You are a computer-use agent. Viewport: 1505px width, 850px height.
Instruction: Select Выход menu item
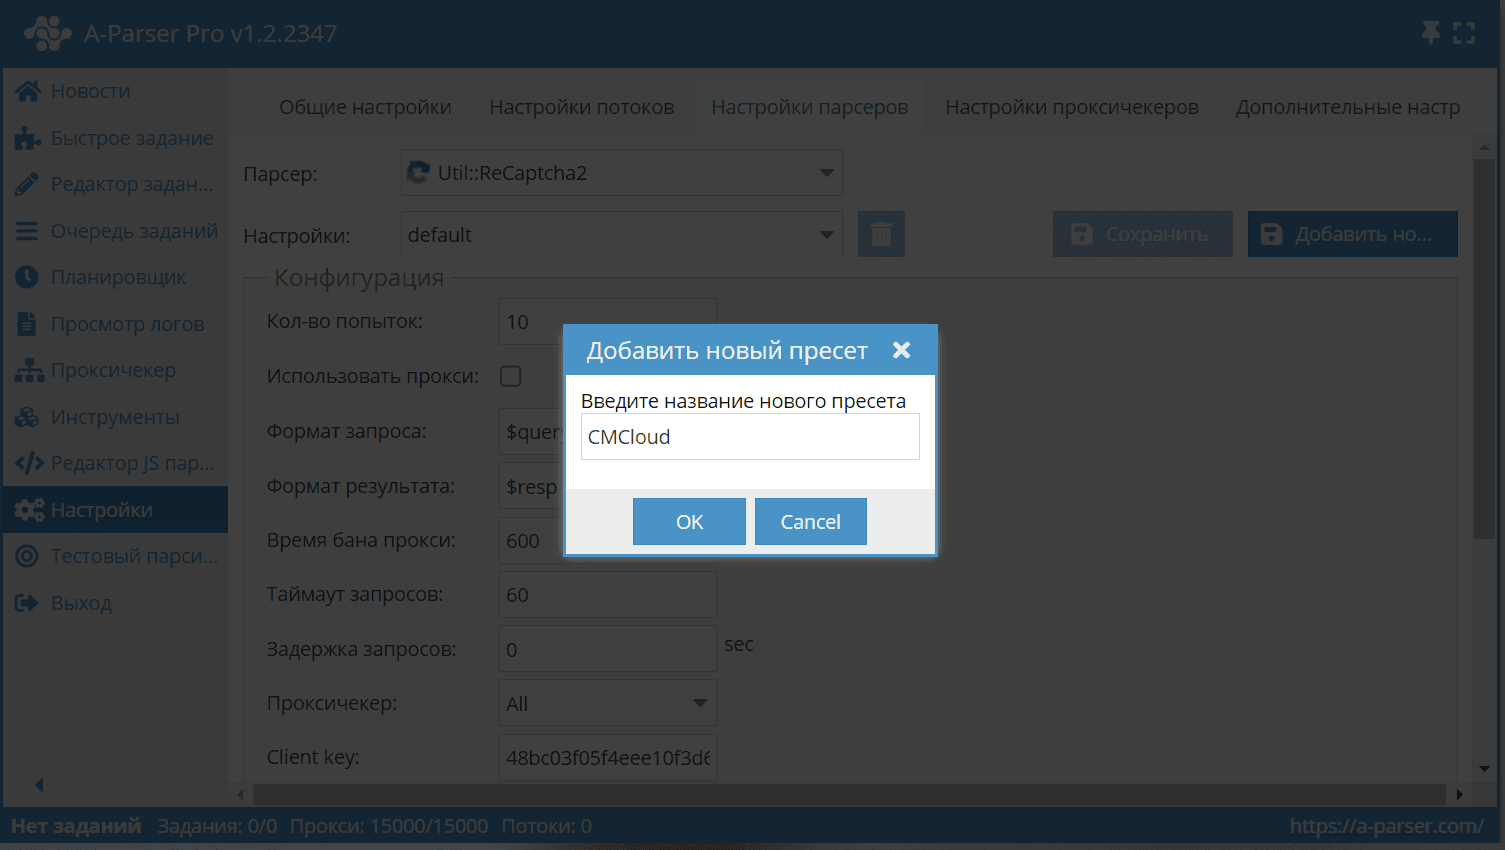[81, 603]
